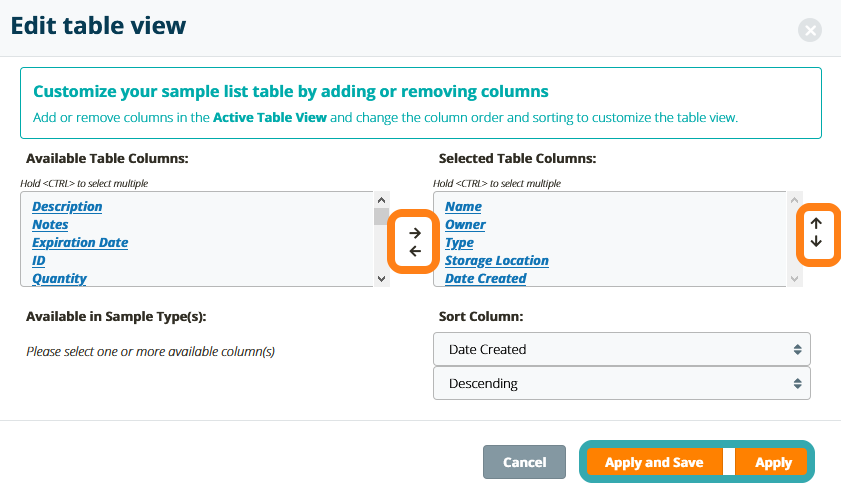Screen dimensions: 841x497
Task: Select Description in available columns
Action: click(67, 207)
